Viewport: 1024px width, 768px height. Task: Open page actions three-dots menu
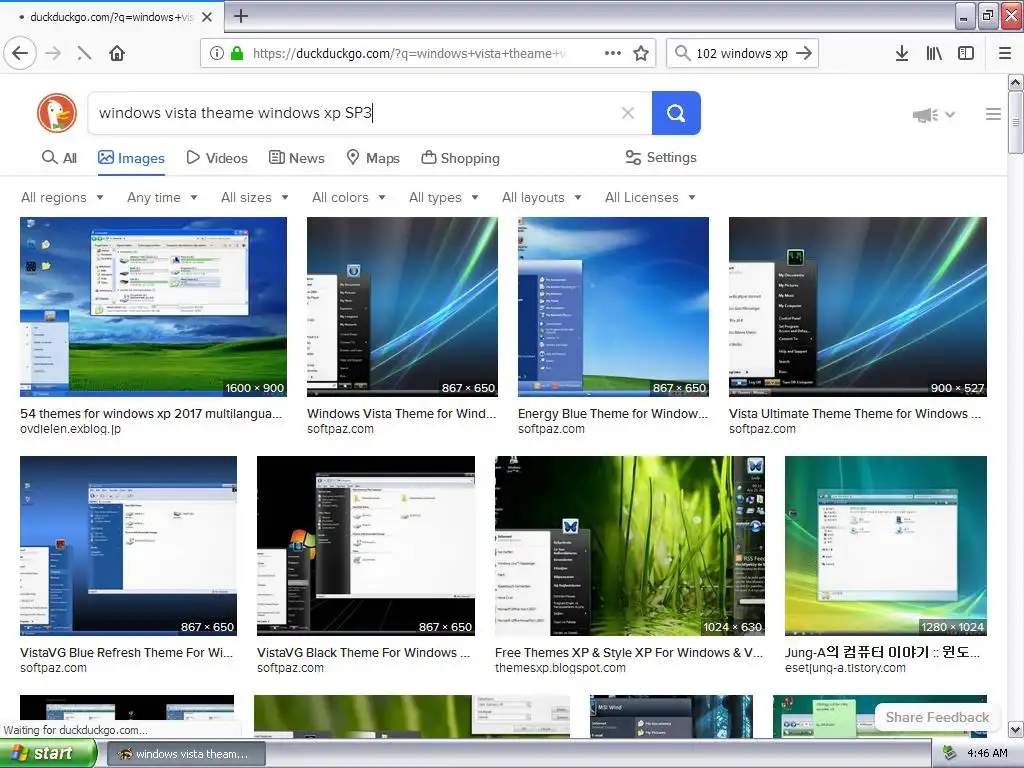pyautogui.click(x=613, y=54)
